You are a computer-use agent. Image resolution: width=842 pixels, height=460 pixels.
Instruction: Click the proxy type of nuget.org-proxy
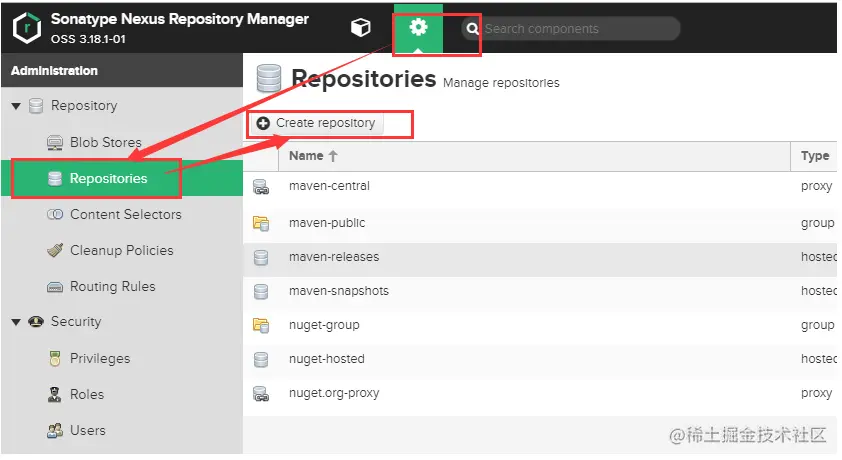point(816,393)
